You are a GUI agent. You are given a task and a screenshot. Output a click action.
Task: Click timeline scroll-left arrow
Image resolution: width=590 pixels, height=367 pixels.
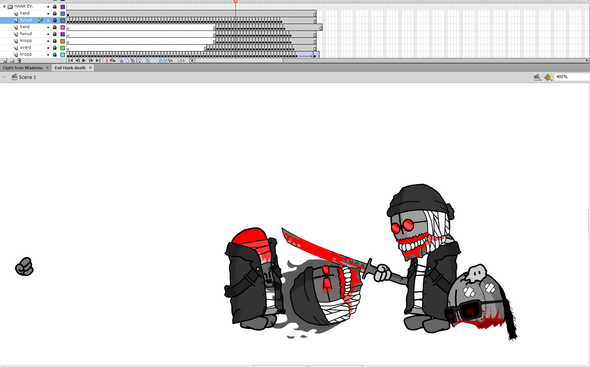click(x=192, y=60)
